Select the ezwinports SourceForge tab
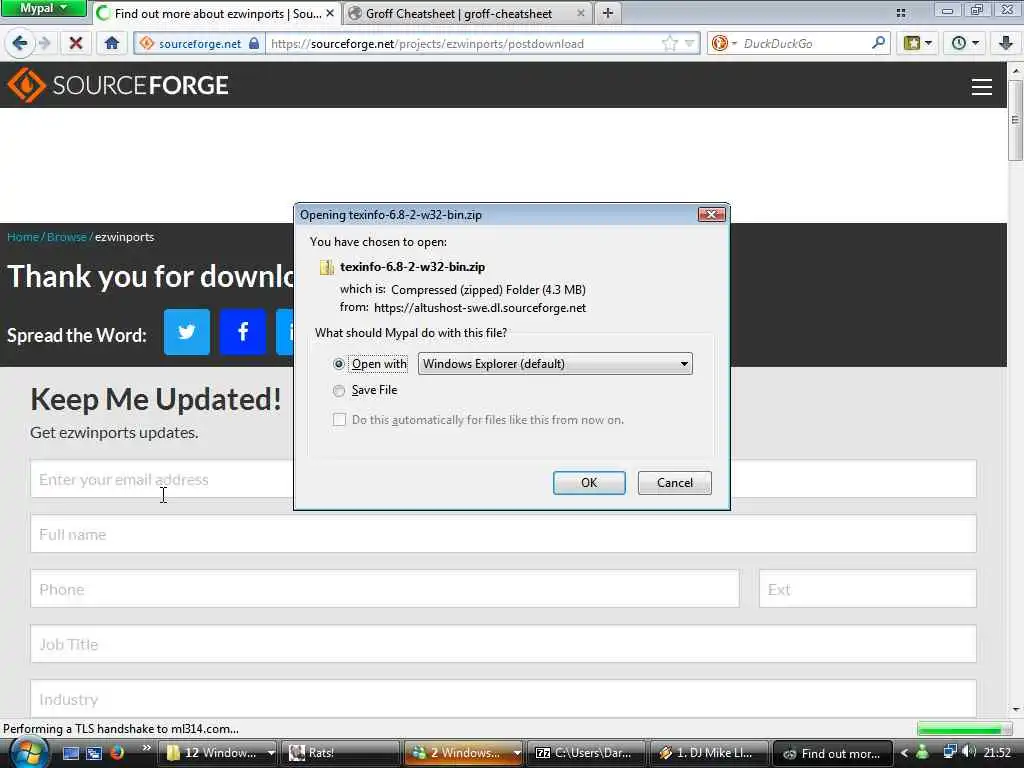1024x768 pixels. (209, 14)
